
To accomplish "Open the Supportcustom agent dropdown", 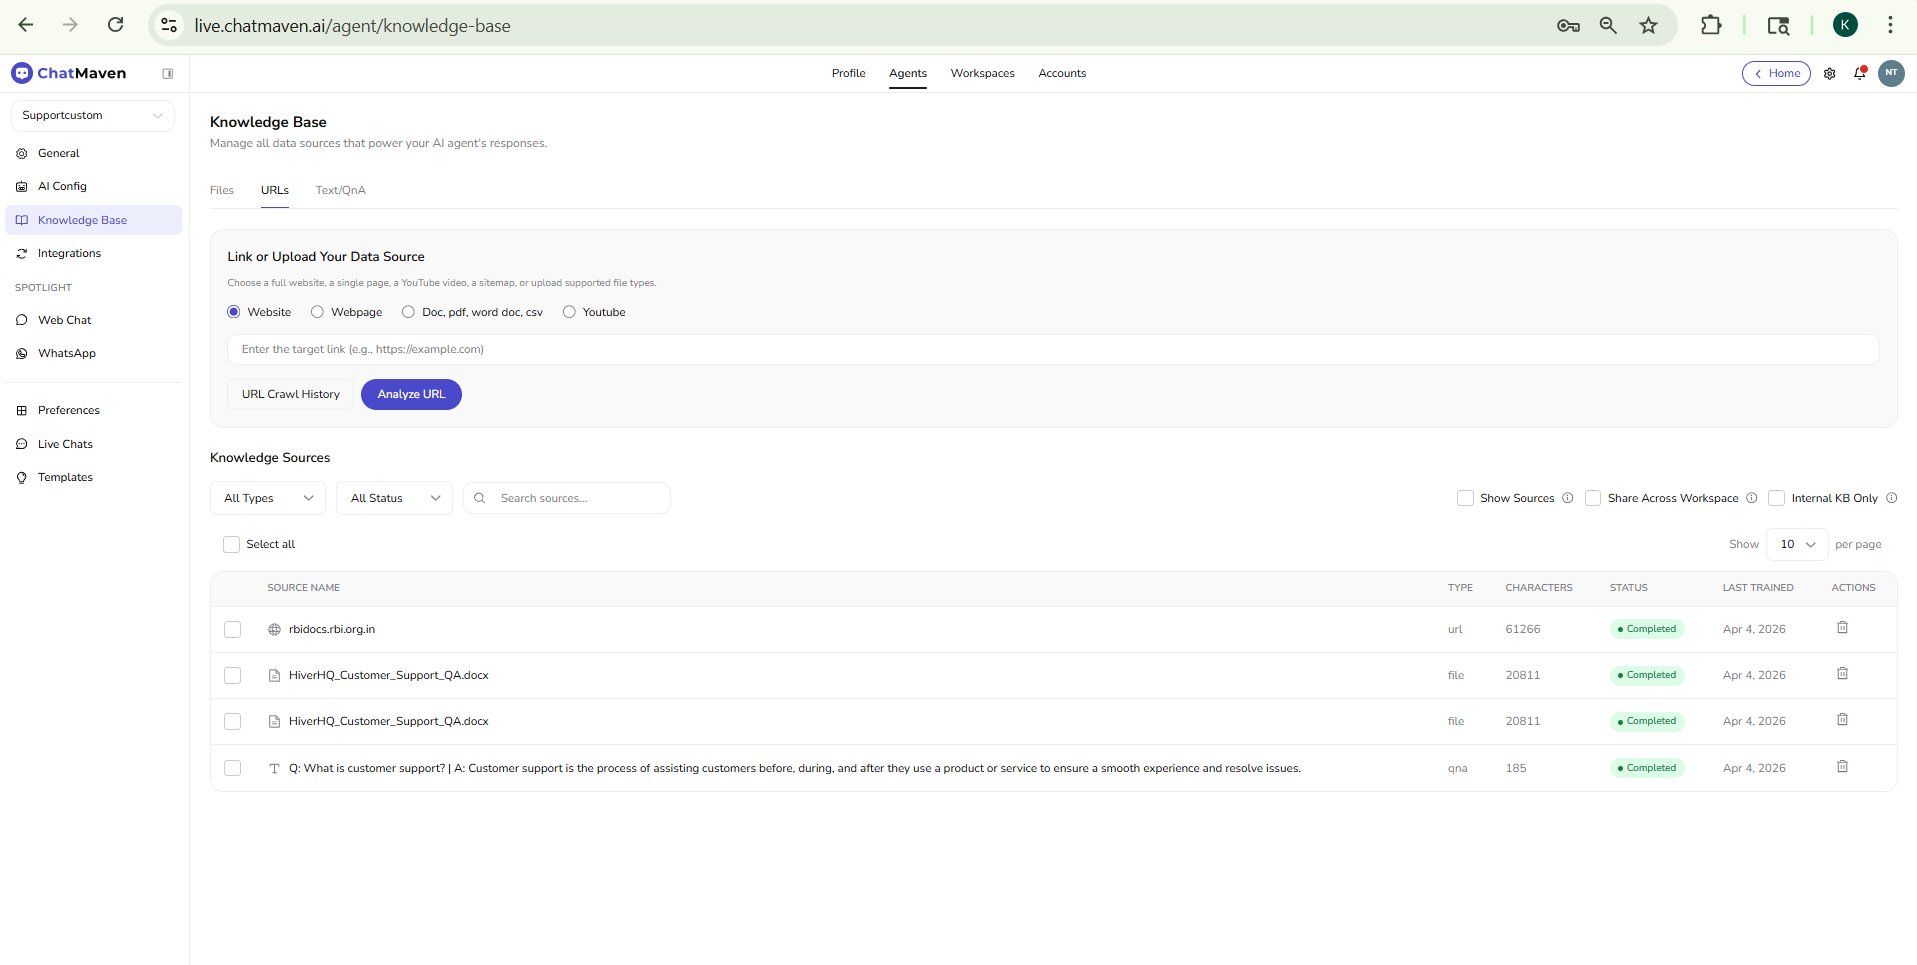I will [x=92, y=115].
